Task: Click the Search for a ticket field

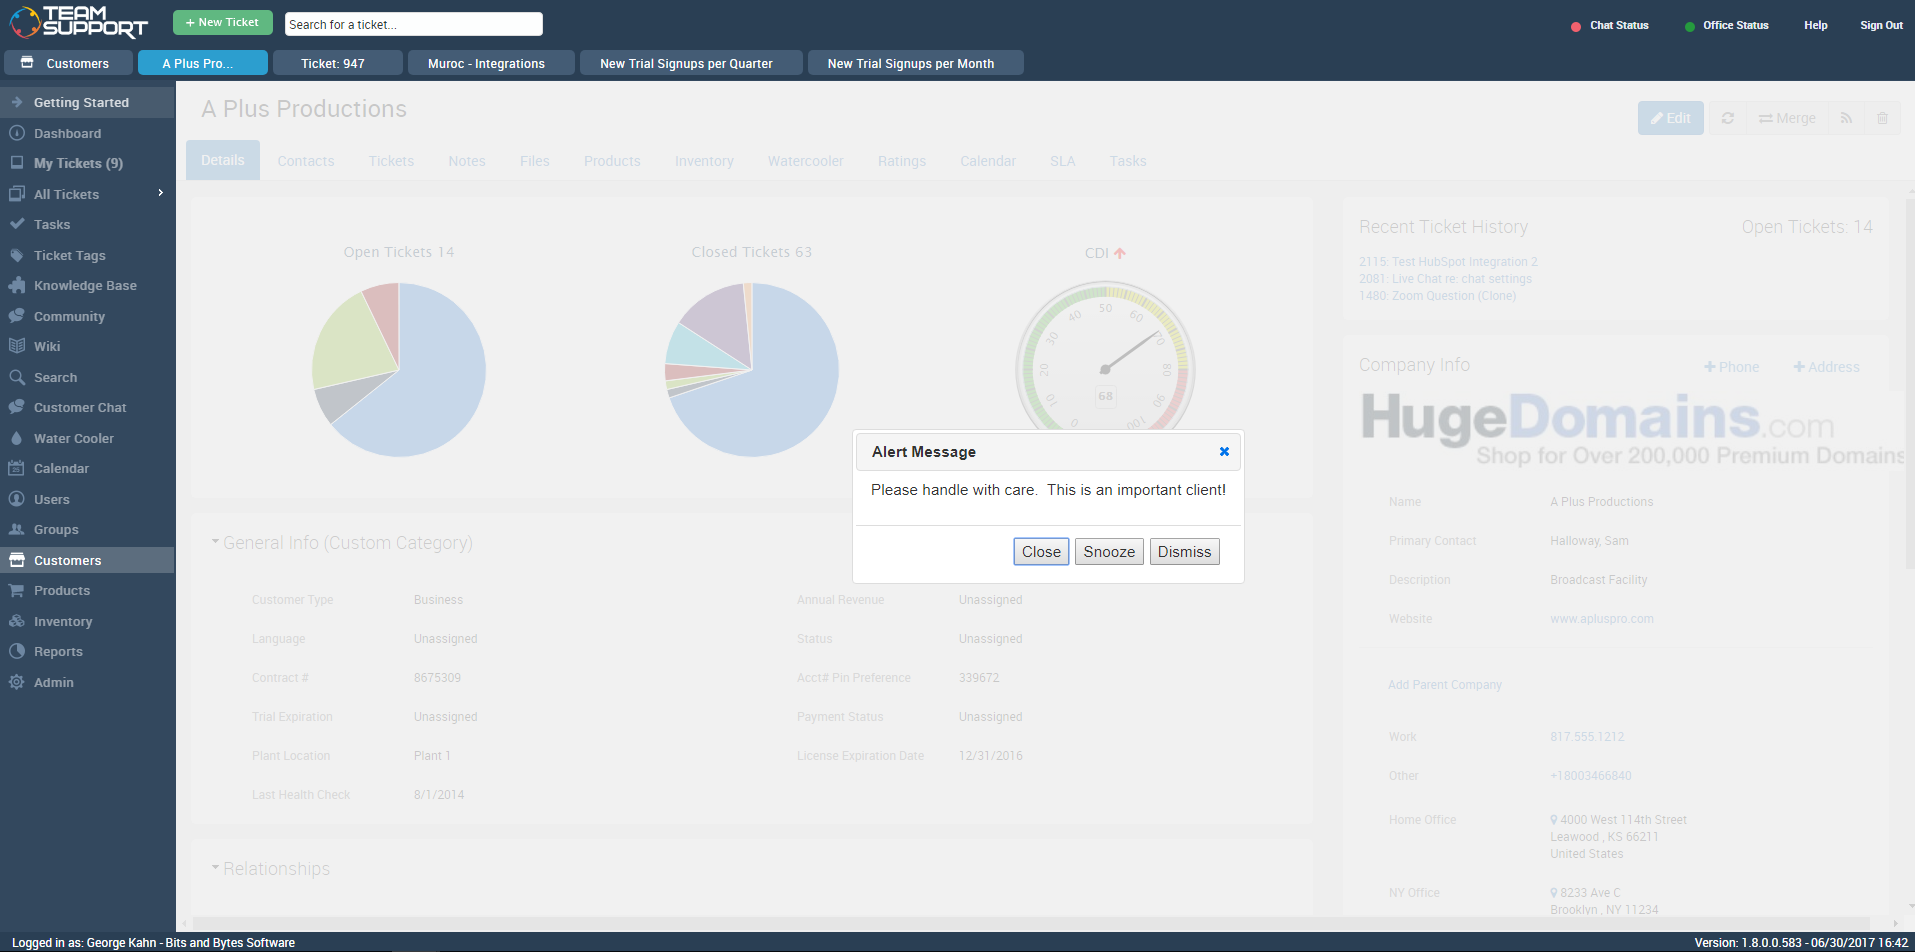Action: pyautogui.click(x=413, y=24)
